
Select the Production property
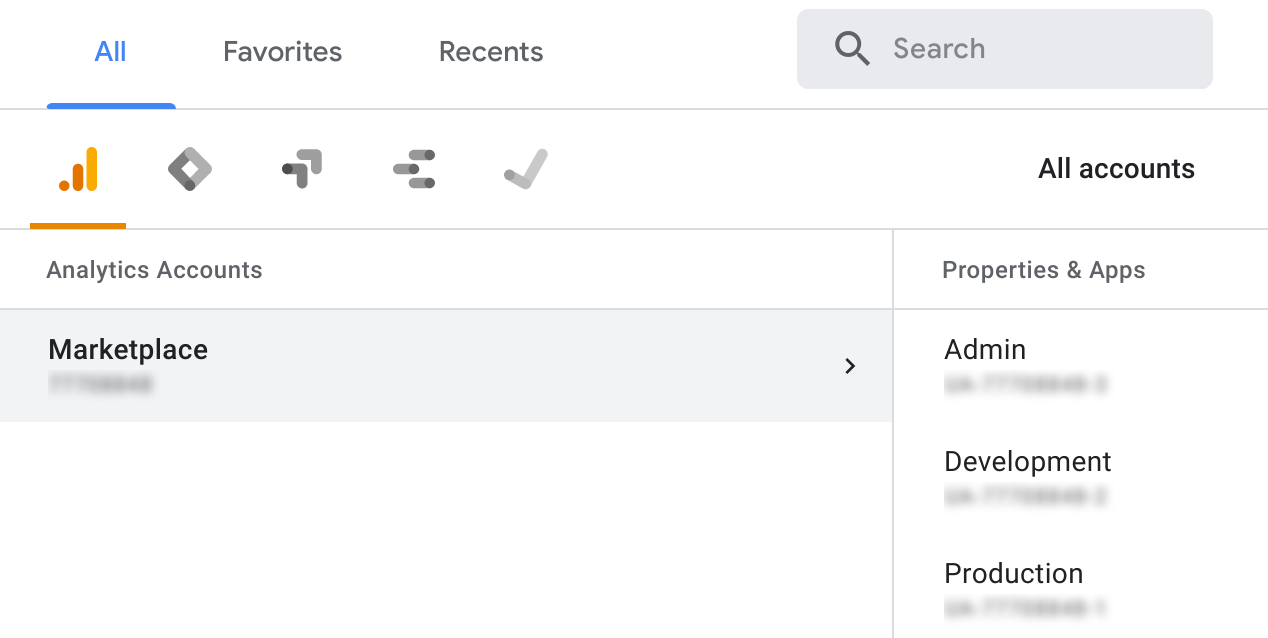point(1014,574)
